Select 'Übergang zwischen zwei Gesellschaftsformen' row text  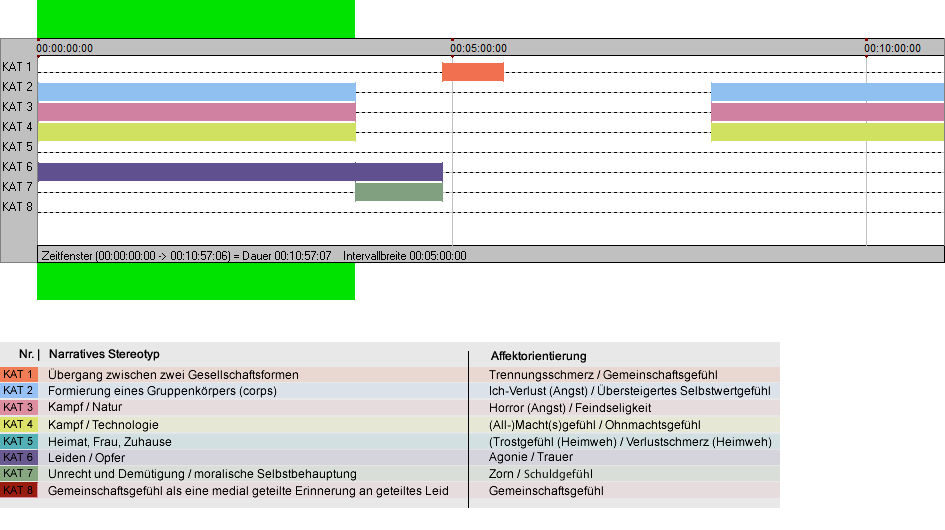click(x=174, y=375)
